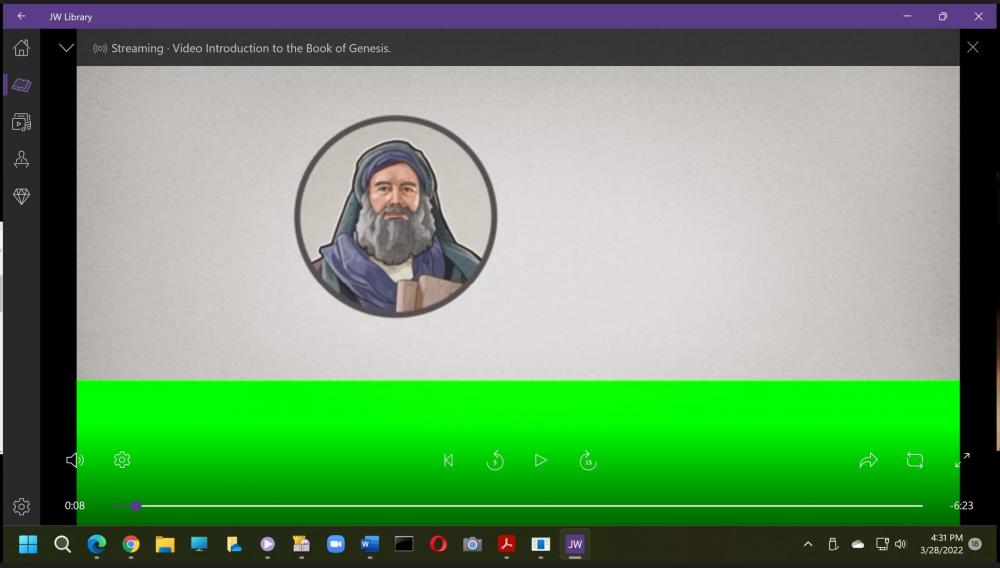
Task: Click the Moses portrait in the video
Action: pos(395,216)
